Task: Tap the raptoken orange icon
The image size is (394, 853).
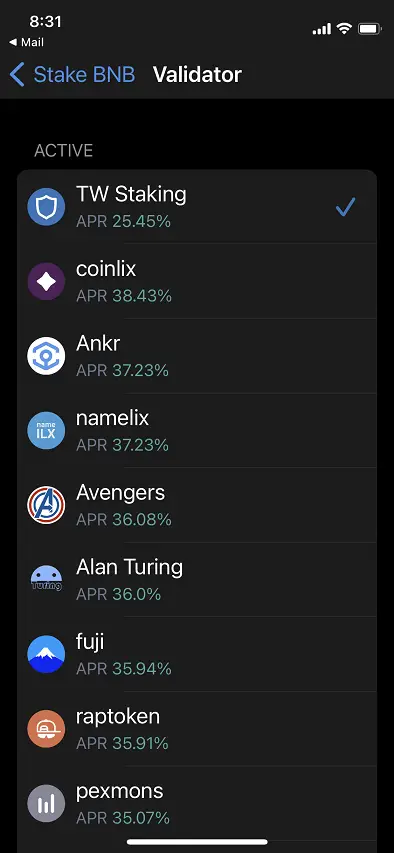Action: pos(46,728)
